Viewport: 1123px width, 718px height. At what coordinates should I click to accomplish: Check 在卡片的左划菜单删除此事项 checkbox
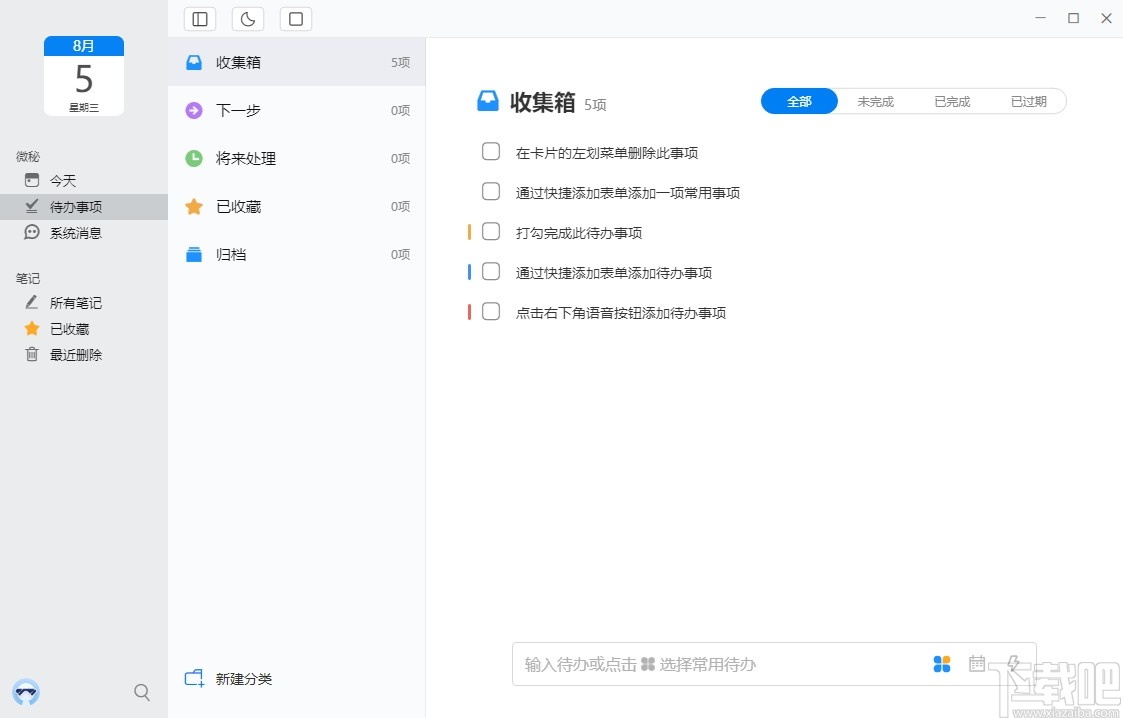(x=491, y=151)
